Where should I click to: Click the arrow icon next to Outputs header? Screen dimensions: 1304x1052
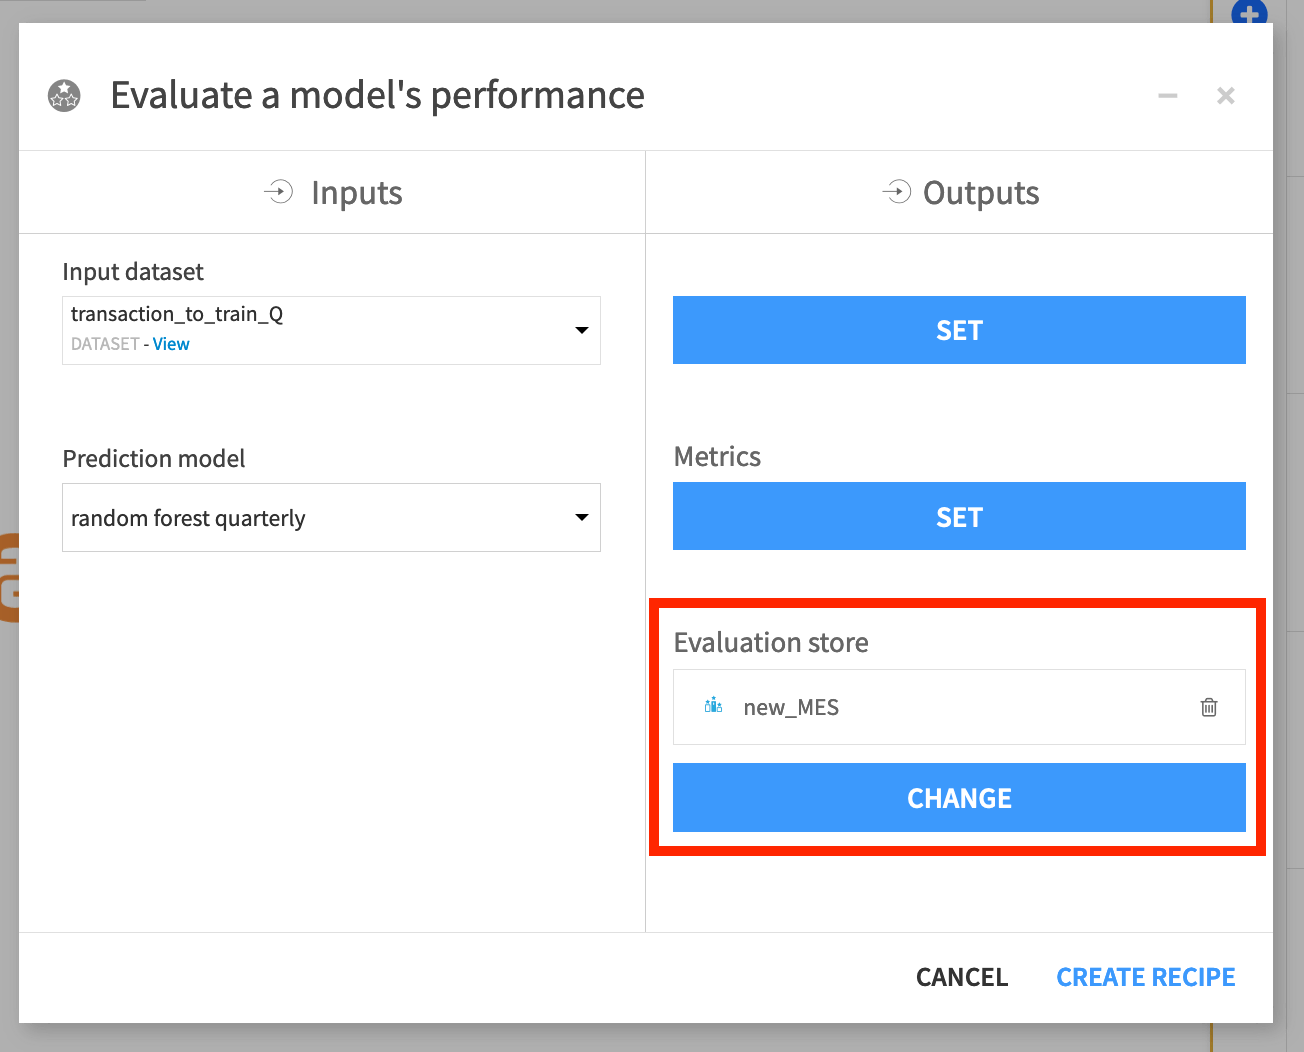pyautogui.click(x=898, y=192)
